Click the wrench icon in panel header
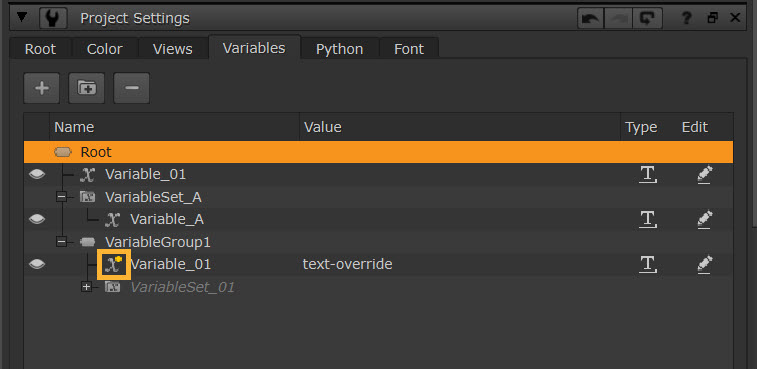The height and width of the screenshot is (369, 757). [x=53, y=18]
